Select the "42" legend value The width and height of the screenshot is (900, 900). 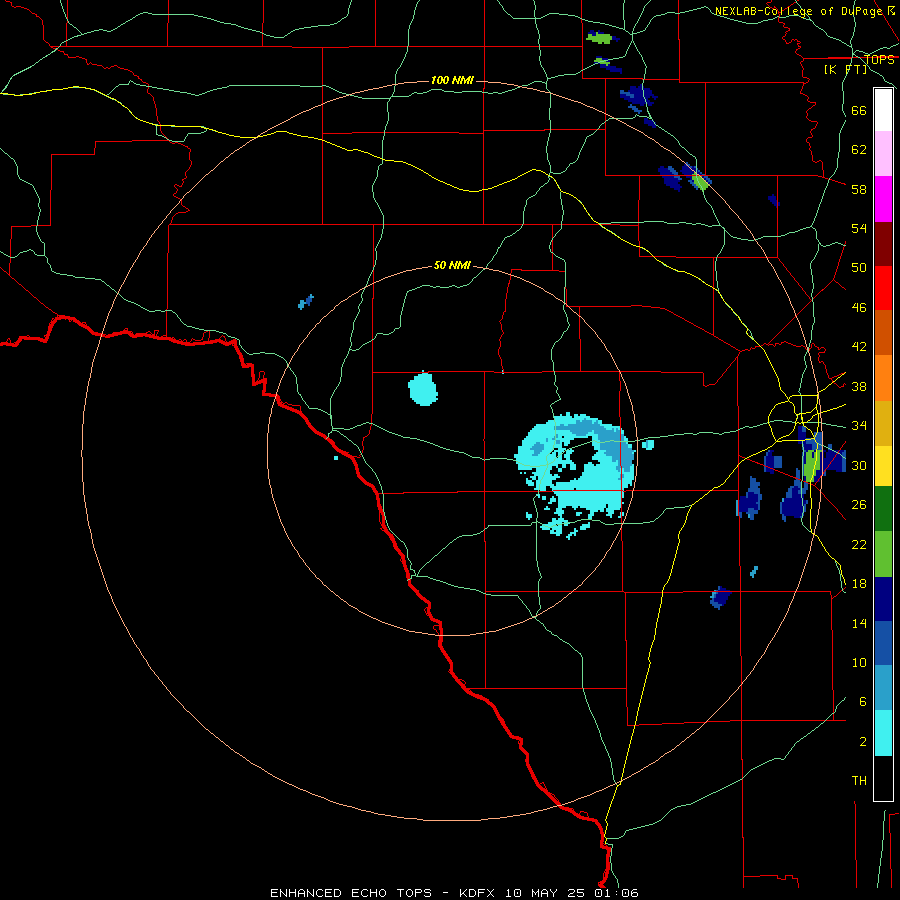click(859, 347)
